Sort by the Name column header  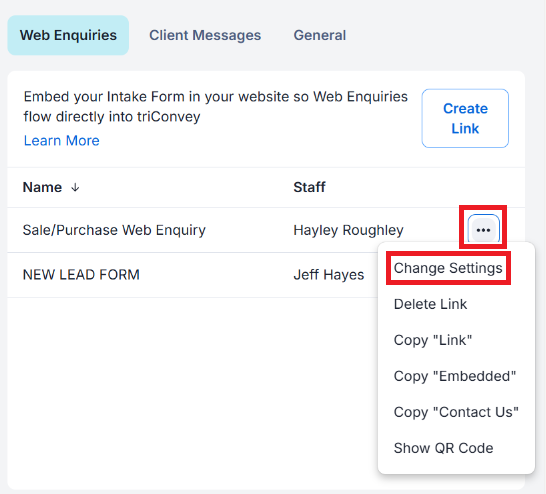point(42,187)
